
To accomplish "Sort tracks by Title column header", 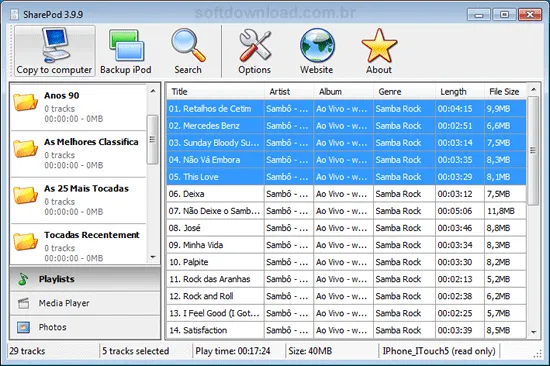I will 215,92.
